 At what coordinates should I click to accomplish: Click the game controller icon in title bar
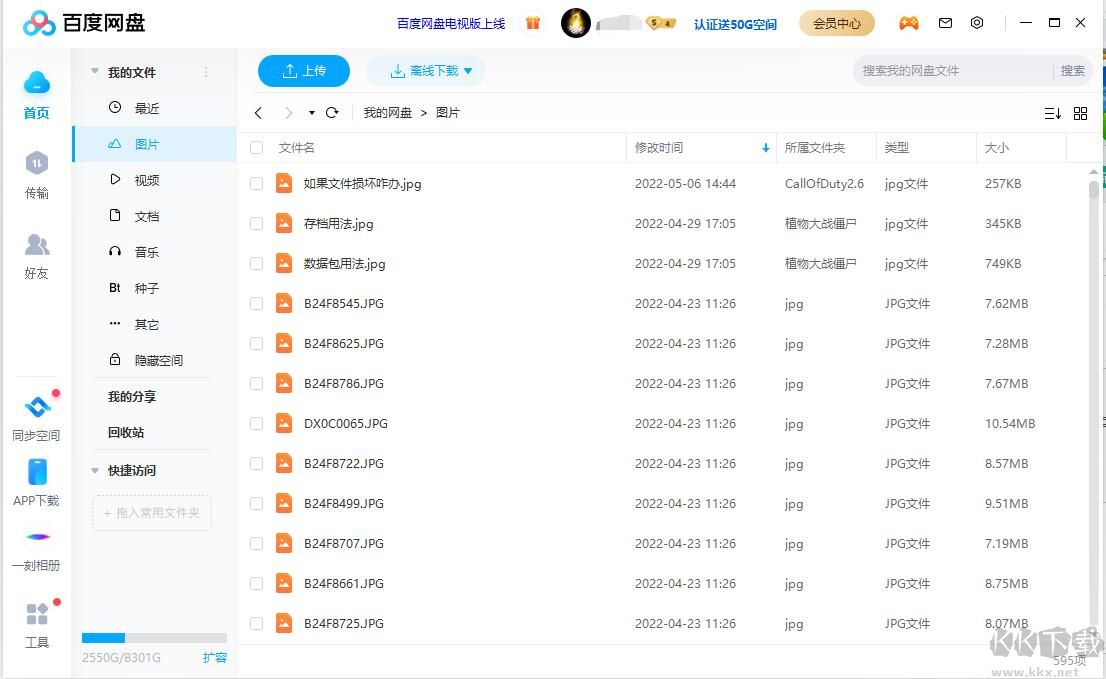pyautogui.click(x=909, y=22)
